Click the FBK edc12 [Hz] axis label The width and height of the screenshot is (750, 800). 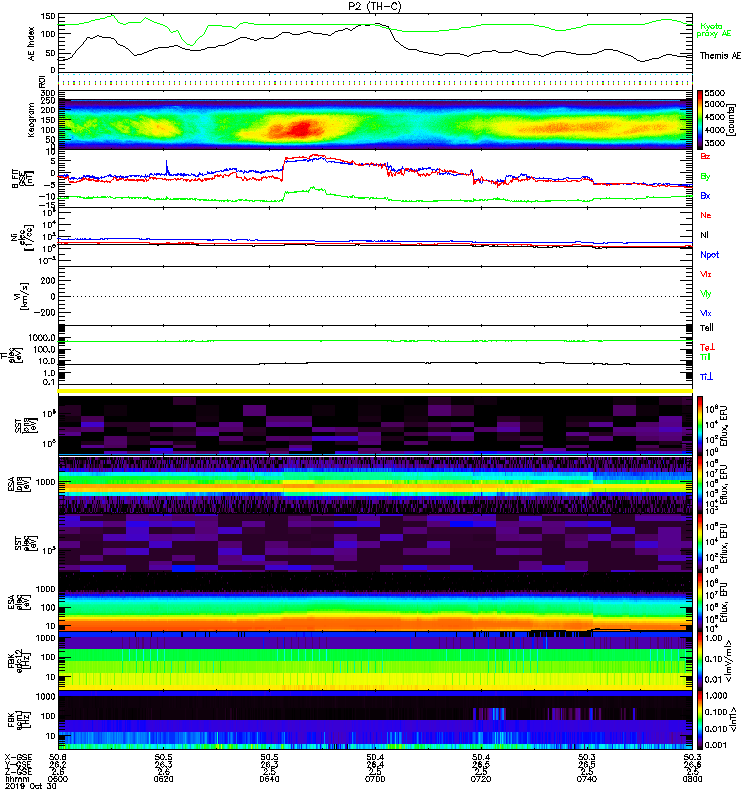pyautogui.click(x=17, y=661)
